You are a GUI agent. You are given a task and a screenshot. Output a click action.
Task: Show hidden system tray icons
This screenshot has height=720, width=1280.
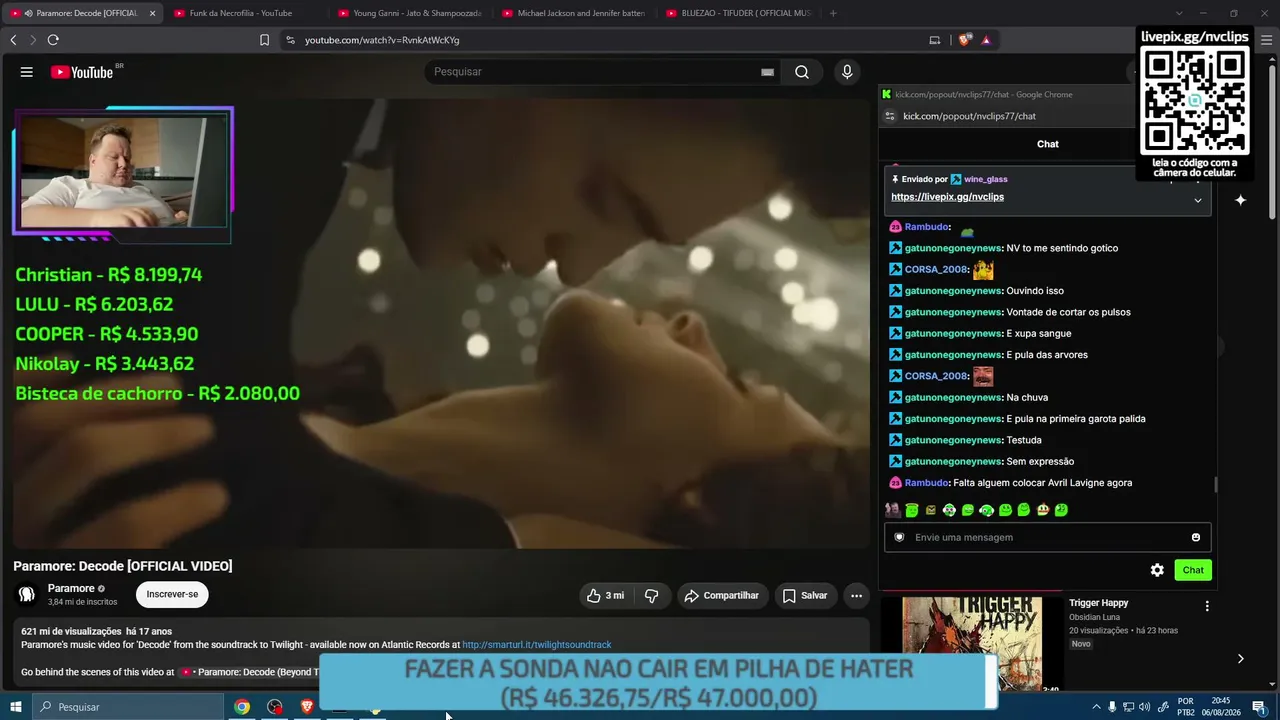(1096, 707)
